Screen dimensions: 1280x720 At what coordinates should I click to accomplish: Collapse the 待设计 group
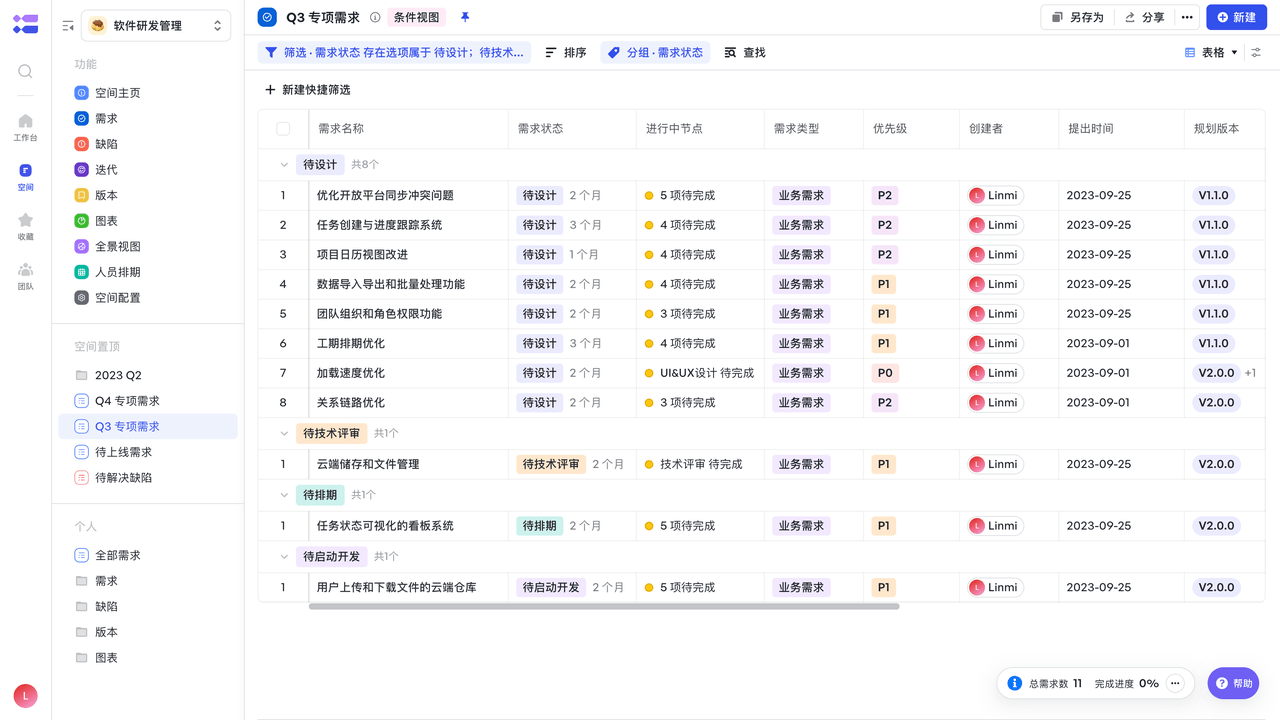(x=284, y=164)
